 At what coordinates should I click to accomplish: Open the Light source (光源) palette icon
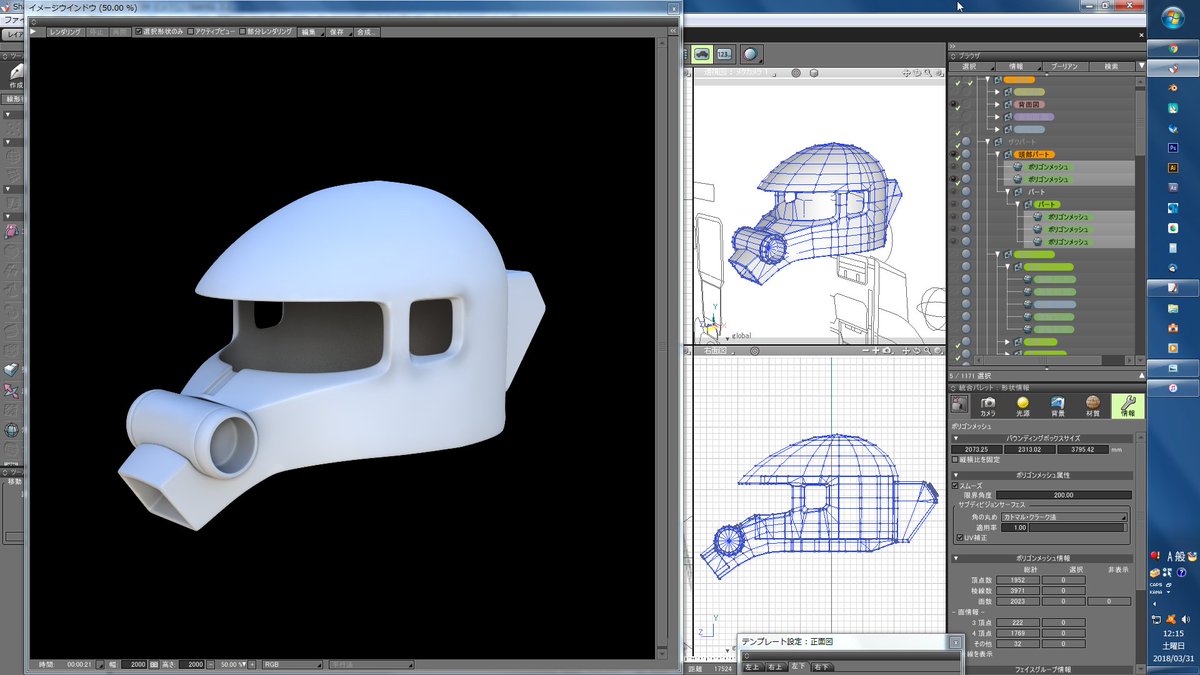tap(1023, 404)
